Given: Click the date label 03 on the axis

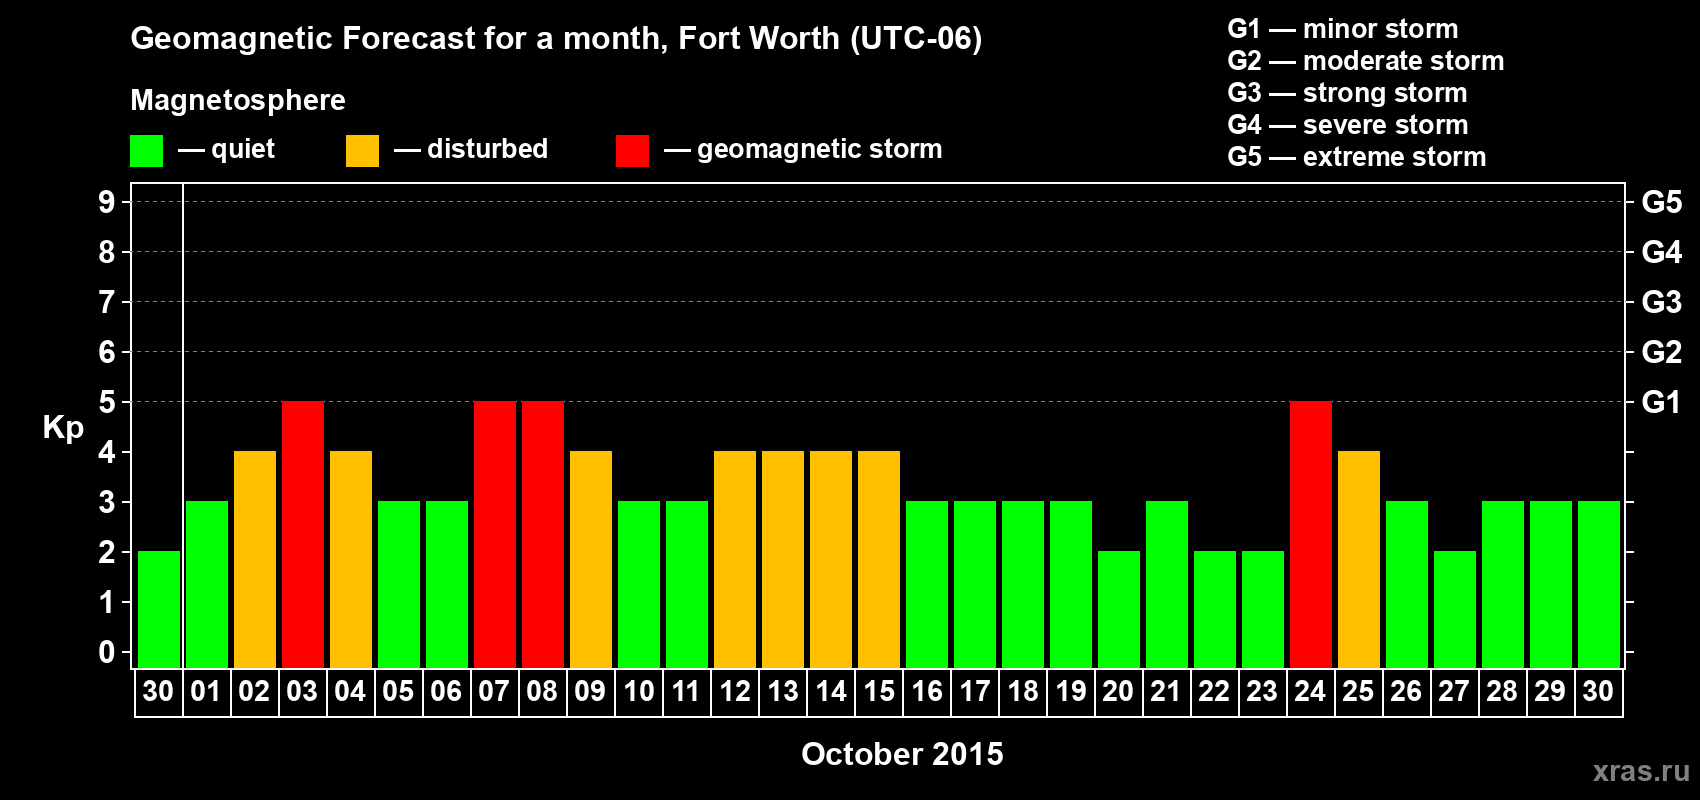Looking at the screenshot, I should pyautogui.click(x=302, y=691).
